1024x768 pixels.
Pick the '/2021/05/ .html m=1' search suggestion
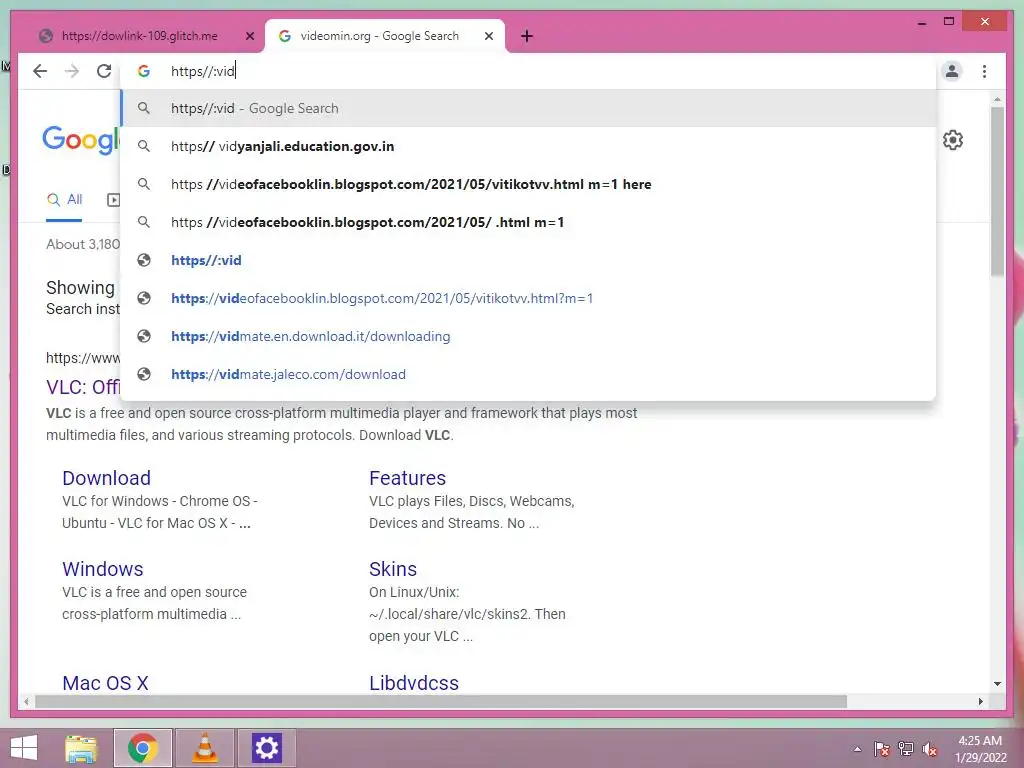pyautogui.click(x=528, y=222)
